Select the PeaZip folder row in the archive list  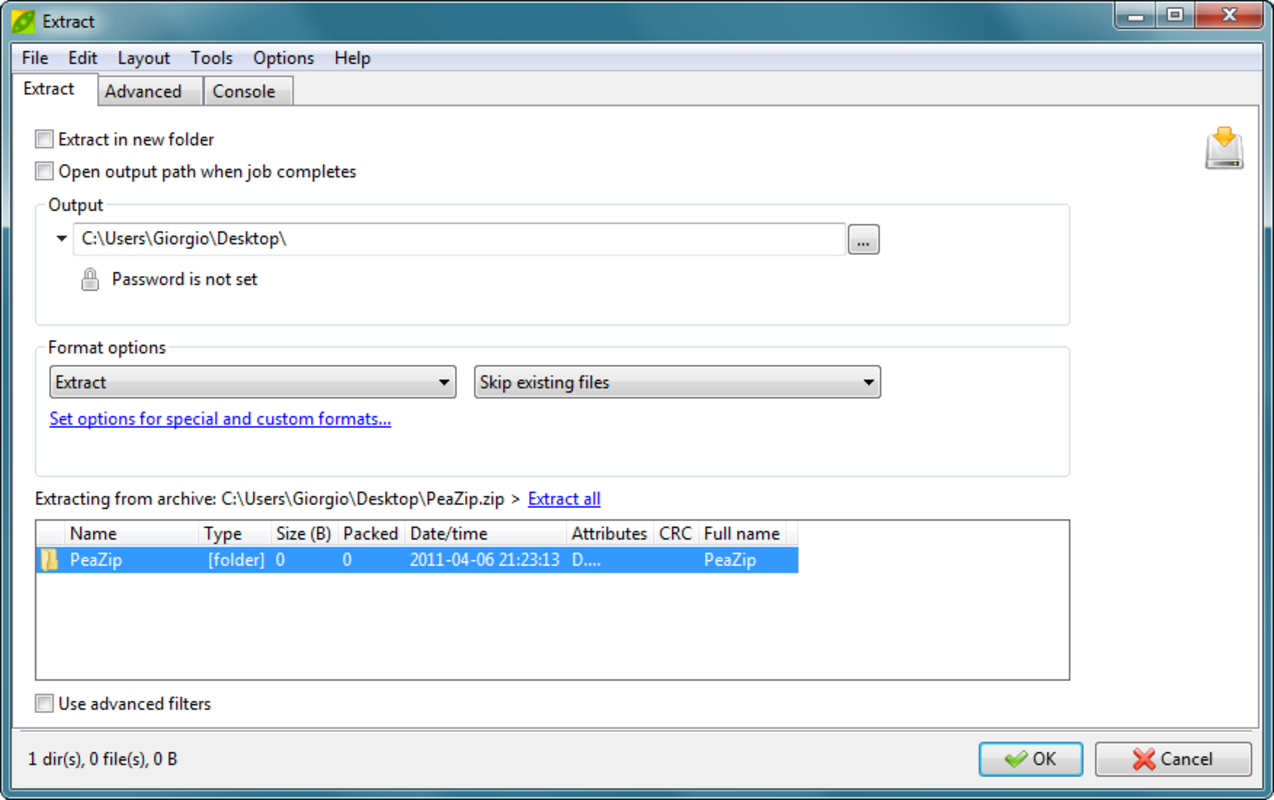click(x=300, y=560)
